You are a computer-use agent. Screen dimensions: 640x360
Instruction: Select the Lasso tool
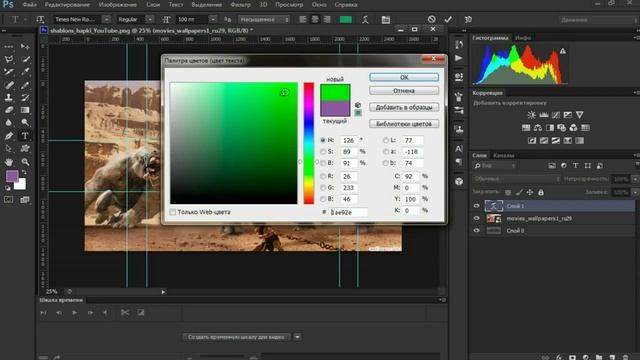pyautogui.click(x=9, y=59)
